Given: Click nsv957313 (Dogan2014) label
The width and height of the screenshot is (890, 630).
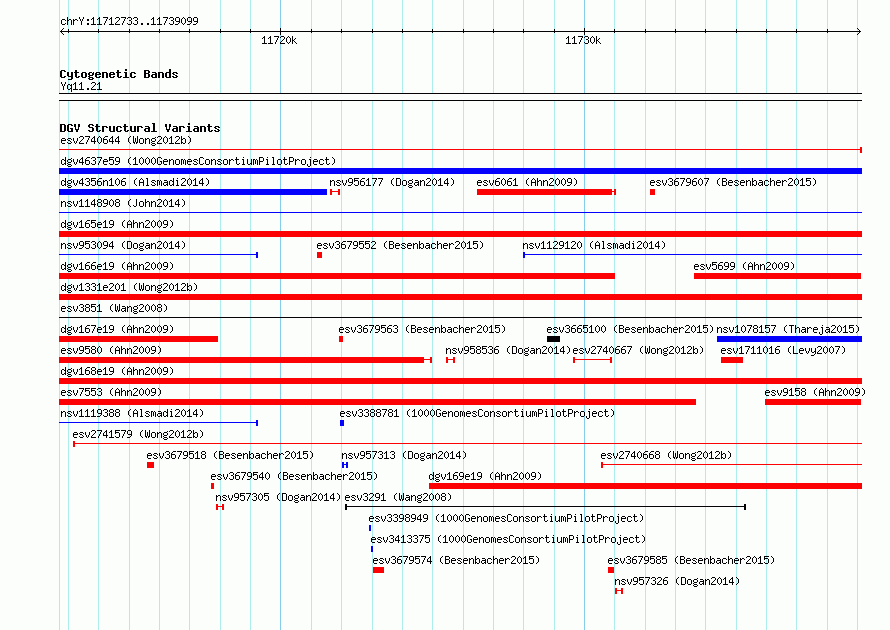Looking at the screenshot, I should point(404,455).
